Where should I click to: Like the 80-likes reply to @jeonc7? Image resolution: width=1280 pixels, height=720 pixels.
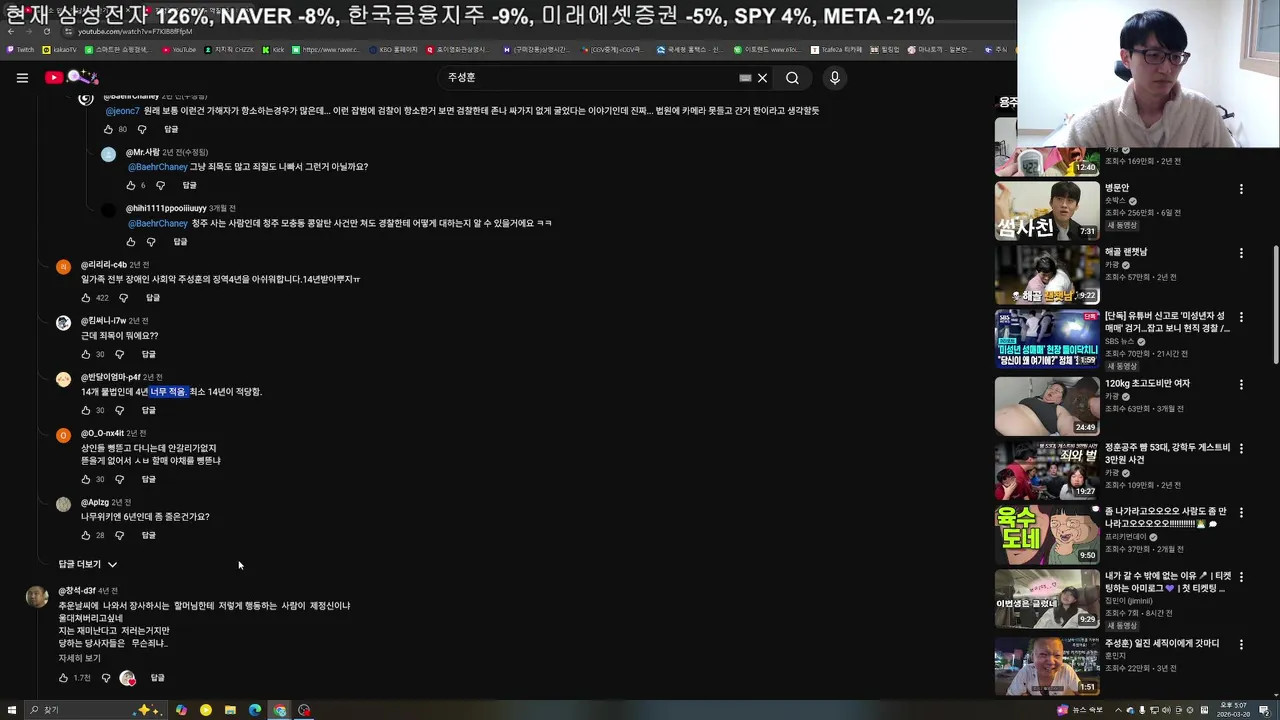108,130
